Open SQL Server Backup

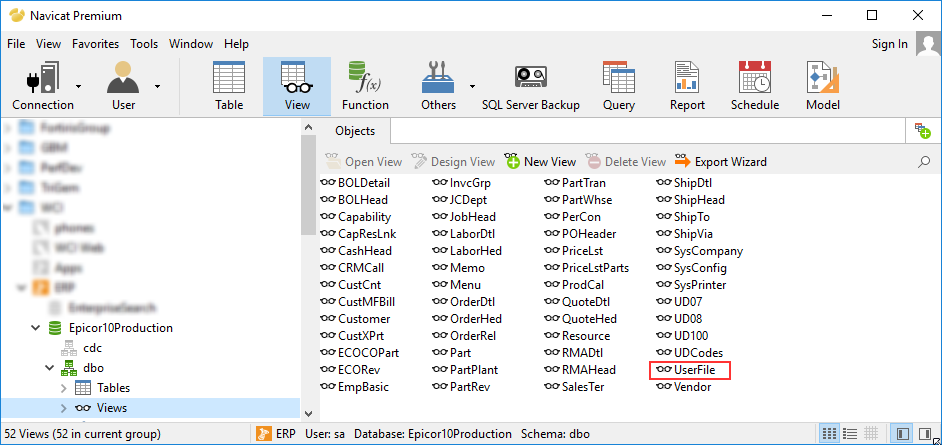530,86
